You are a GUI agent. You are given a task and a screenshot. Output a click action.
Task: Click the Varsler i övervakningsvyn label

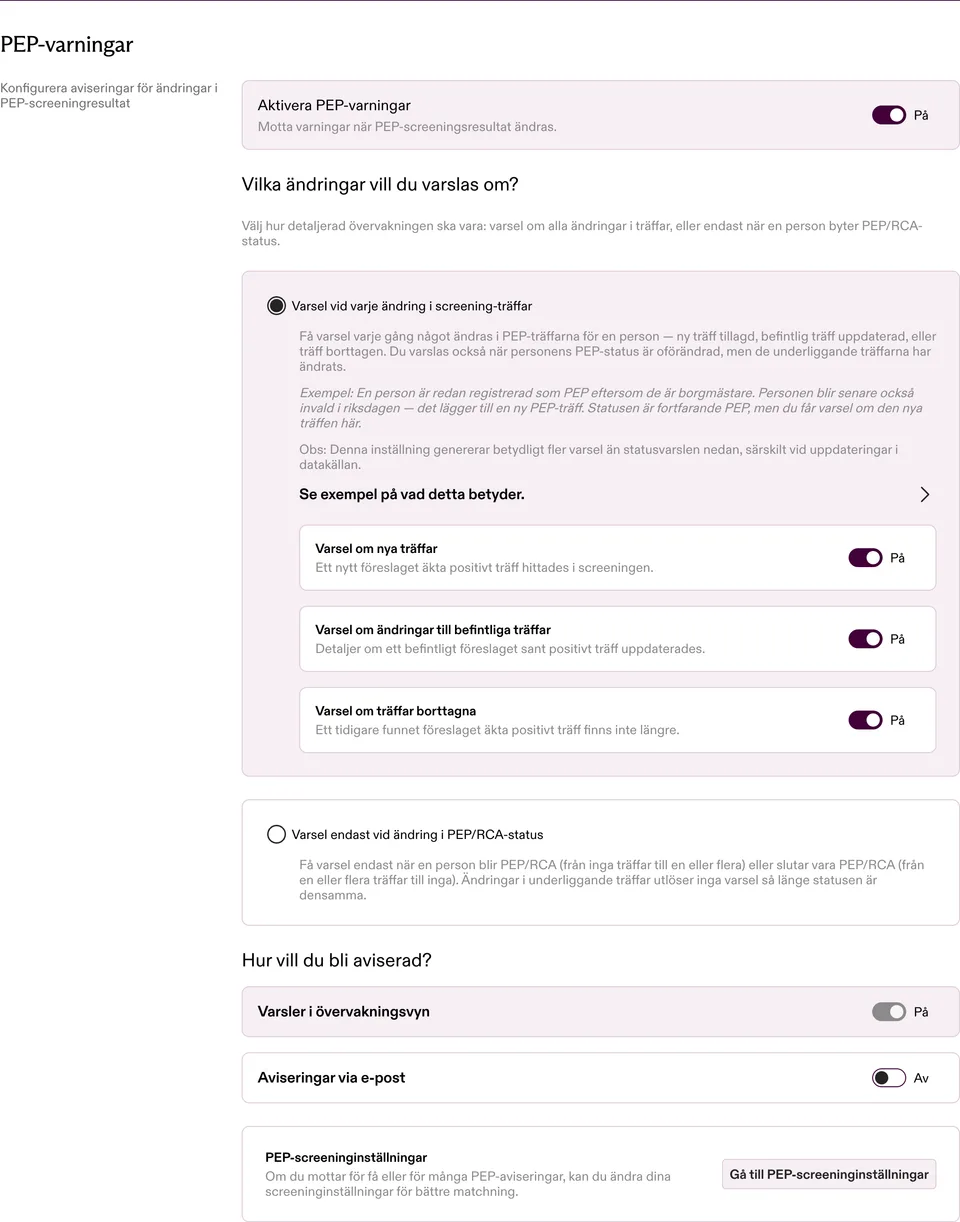(344, 1012)
